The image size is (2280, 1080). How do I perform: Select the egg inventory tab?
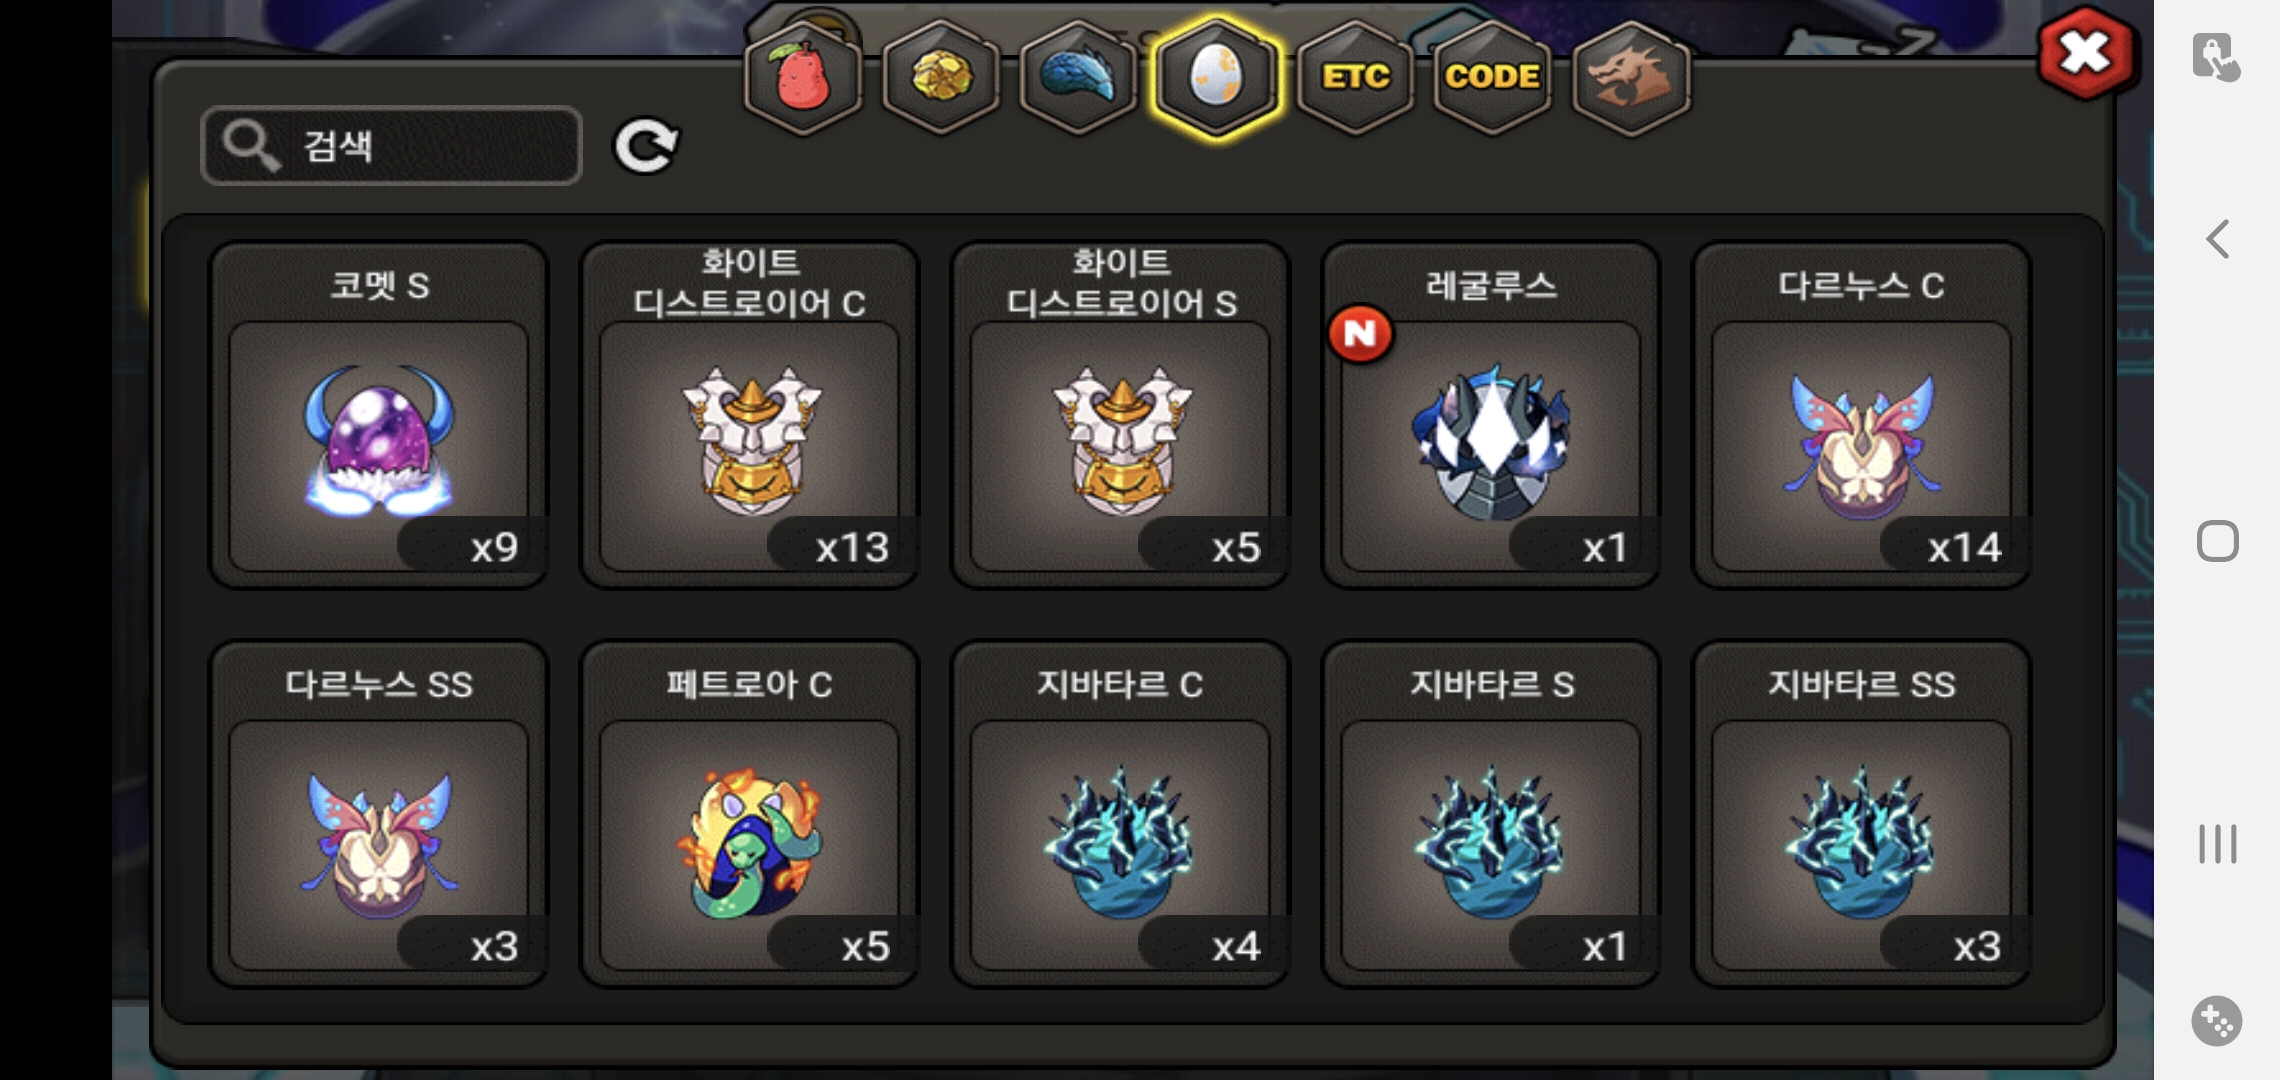1216,78
